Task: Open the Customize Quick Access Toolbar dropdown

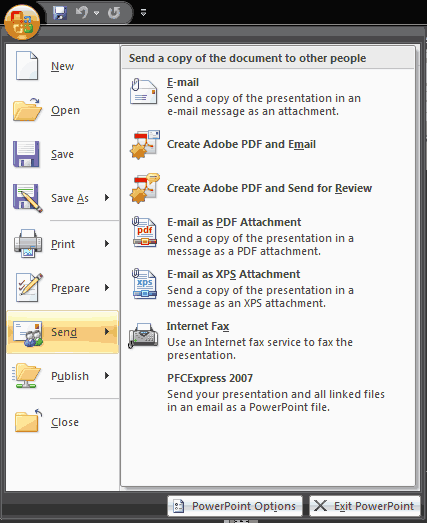Action: point(143,13)
